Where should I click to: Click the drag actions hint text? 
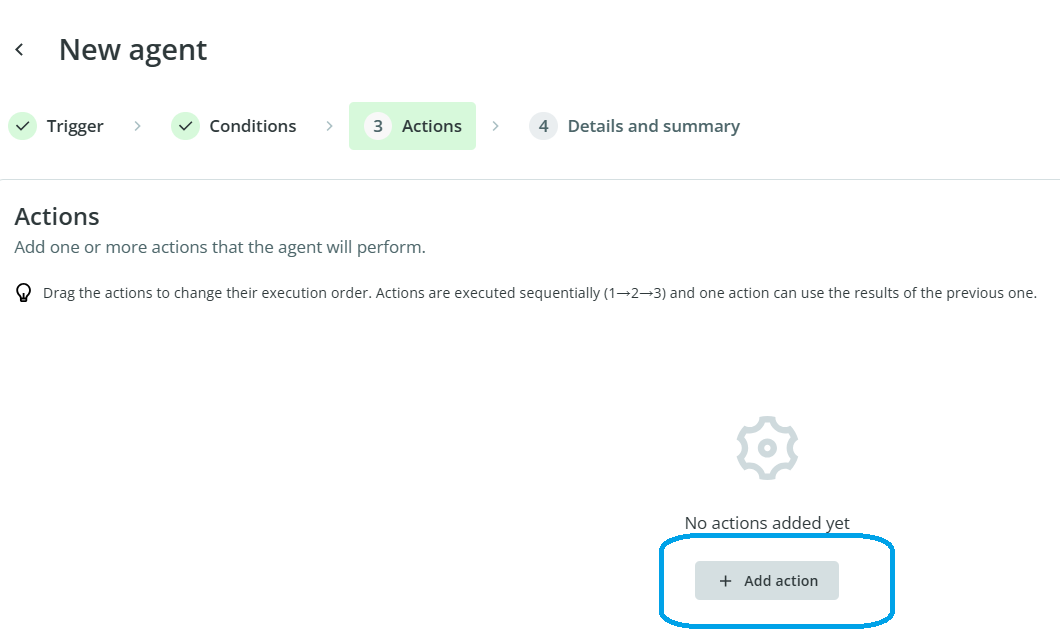540,294
